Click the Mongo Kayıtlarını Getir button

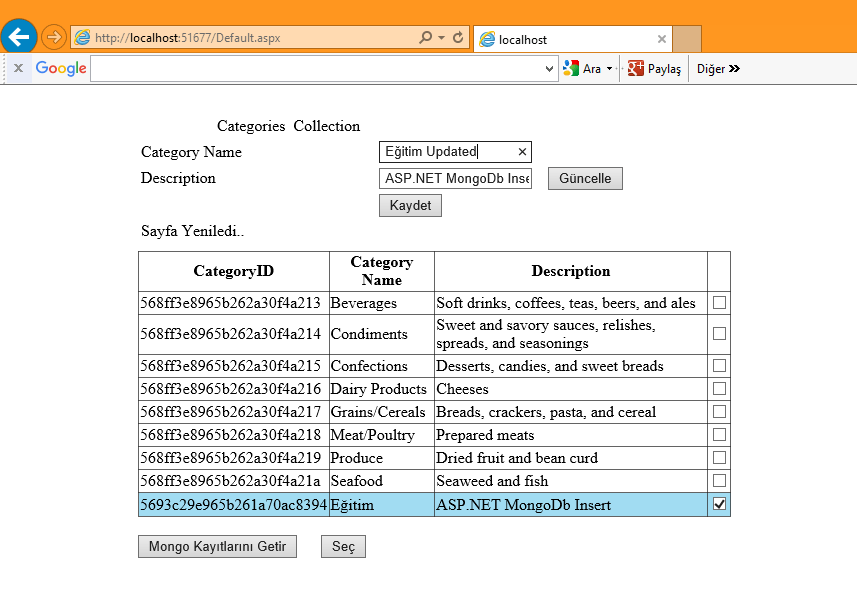217,547
